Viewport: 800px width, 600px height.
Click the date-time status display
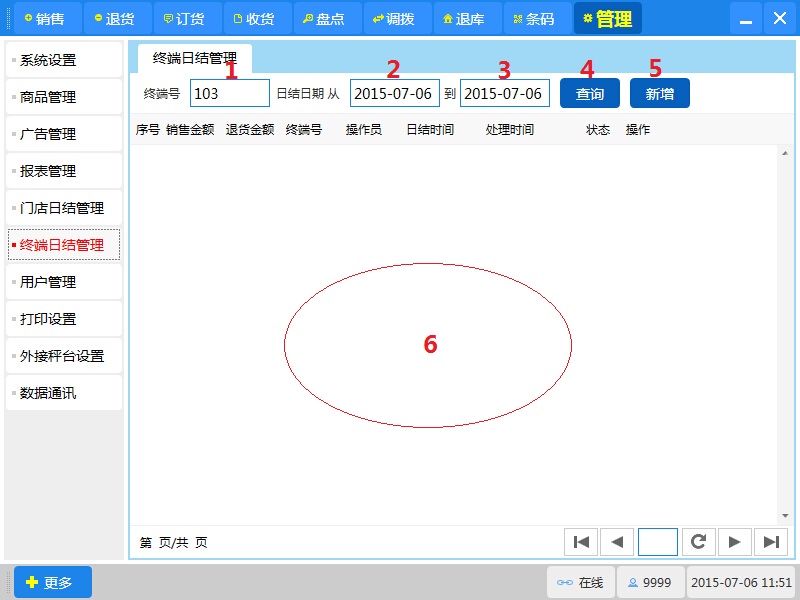741,582
